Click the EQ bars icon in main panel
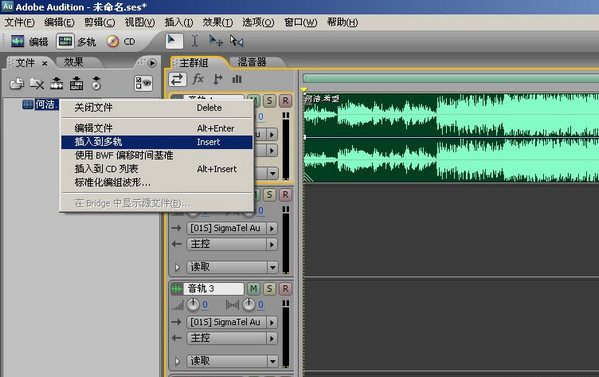Screen dimensions: 599x377 (x=237, y=79)
